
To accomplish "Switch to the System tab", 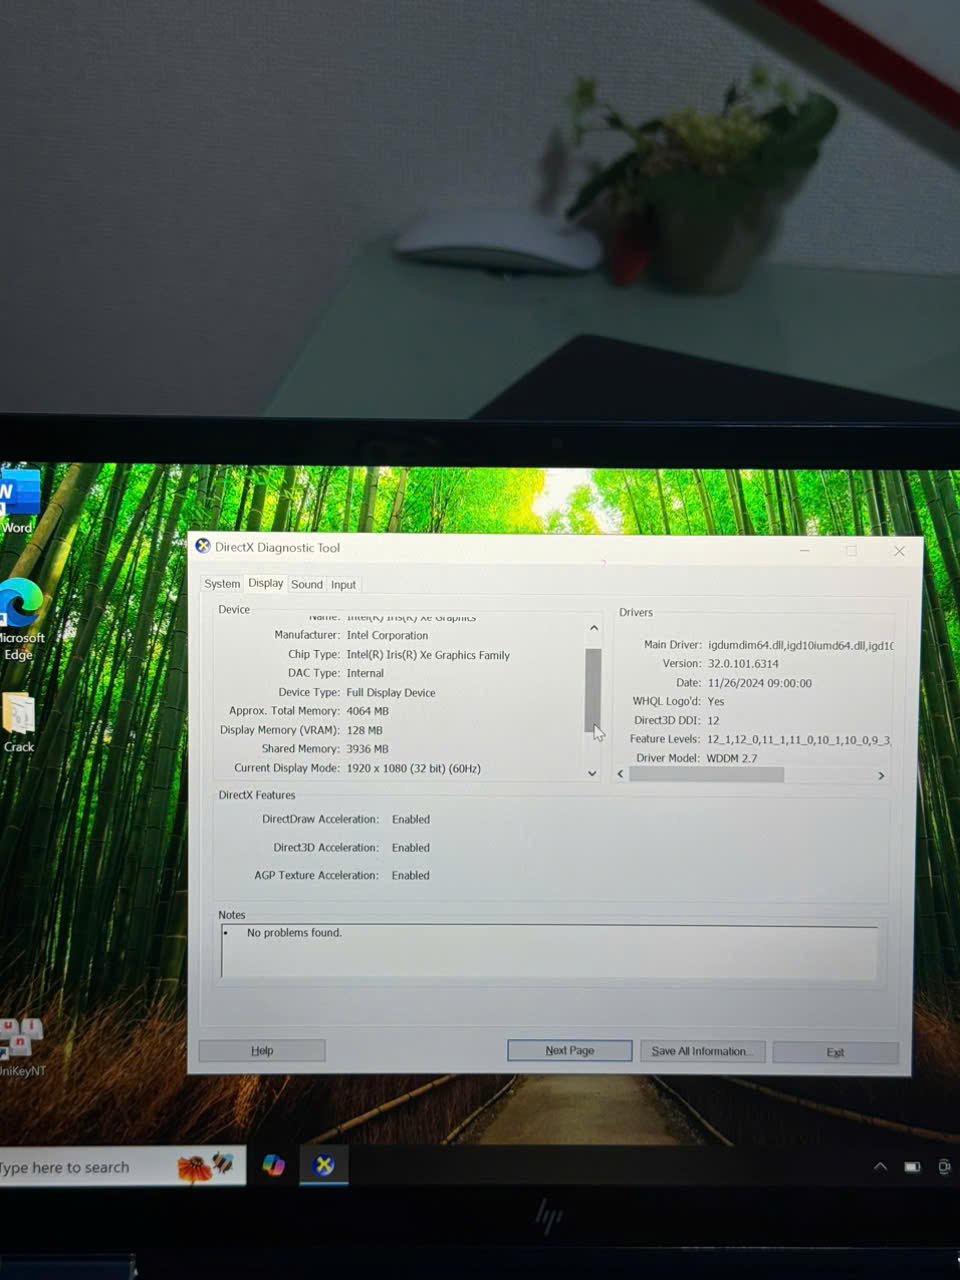I will (222, 584).
